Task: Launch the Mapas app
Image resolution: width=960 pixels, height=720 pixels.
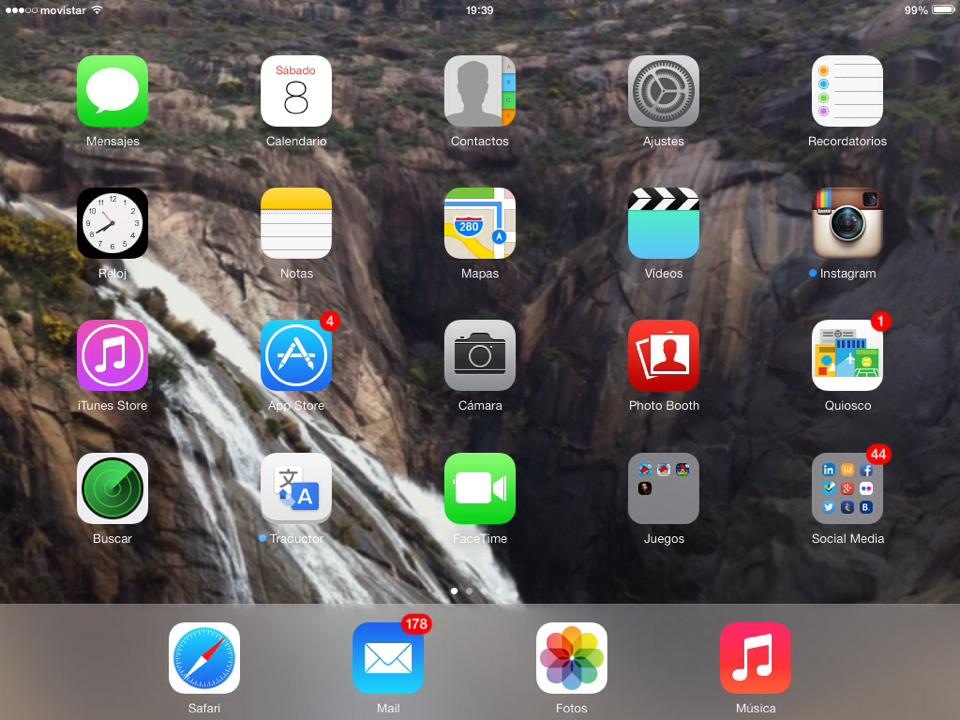Action: [x=480, y=223]
